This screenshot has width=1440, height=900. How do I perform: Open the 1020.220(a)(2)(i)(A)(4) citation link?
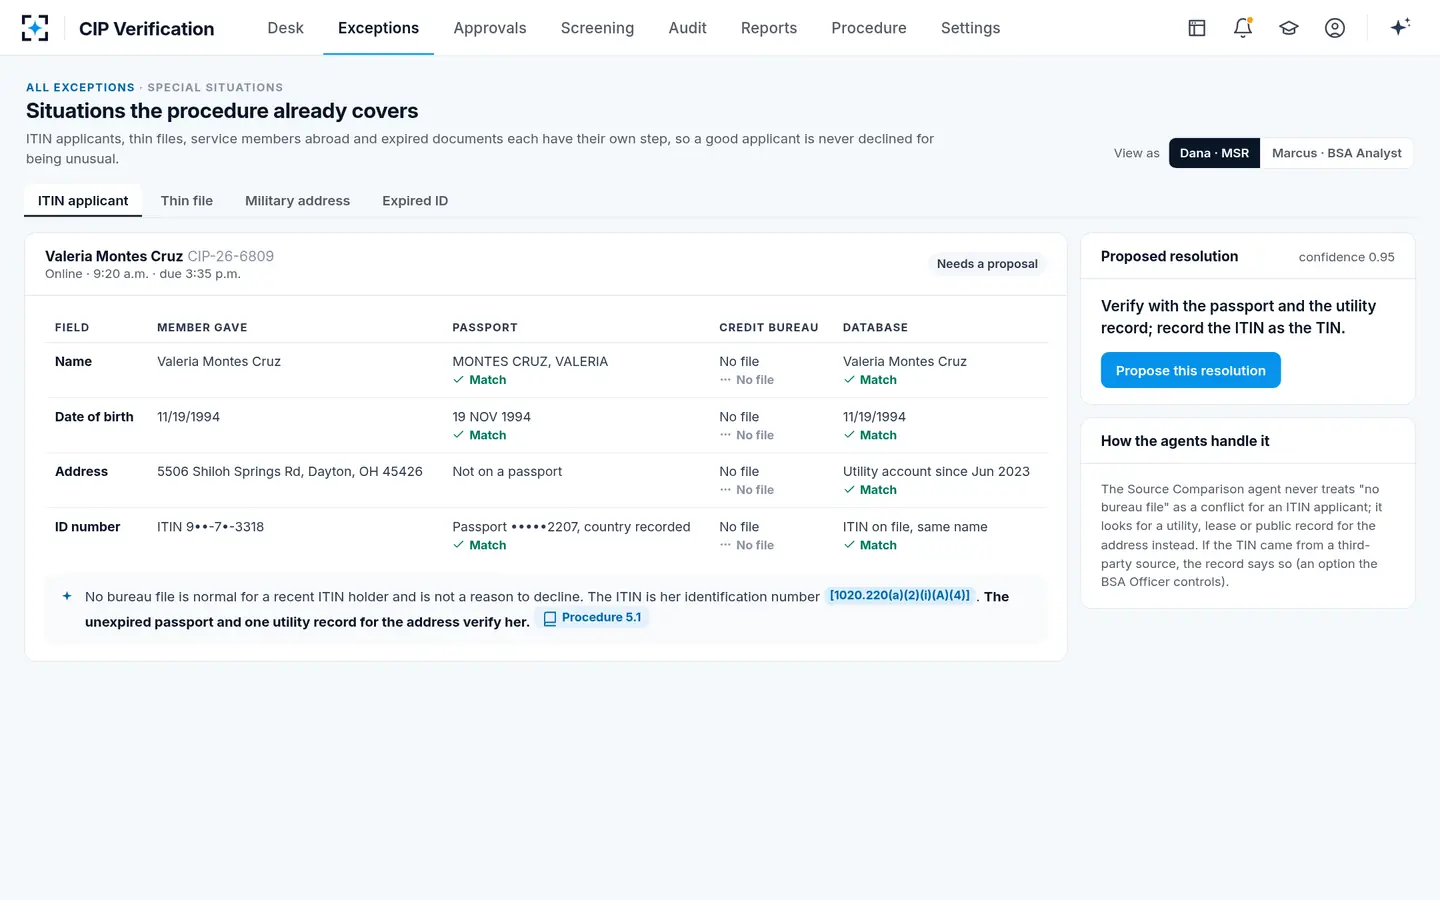coord(900,595)
